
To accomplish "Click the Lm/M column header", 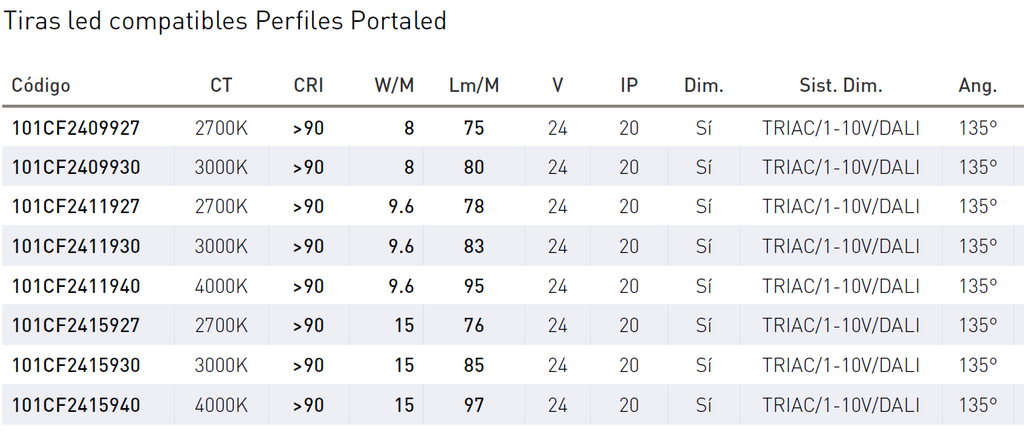I will 474,86.
